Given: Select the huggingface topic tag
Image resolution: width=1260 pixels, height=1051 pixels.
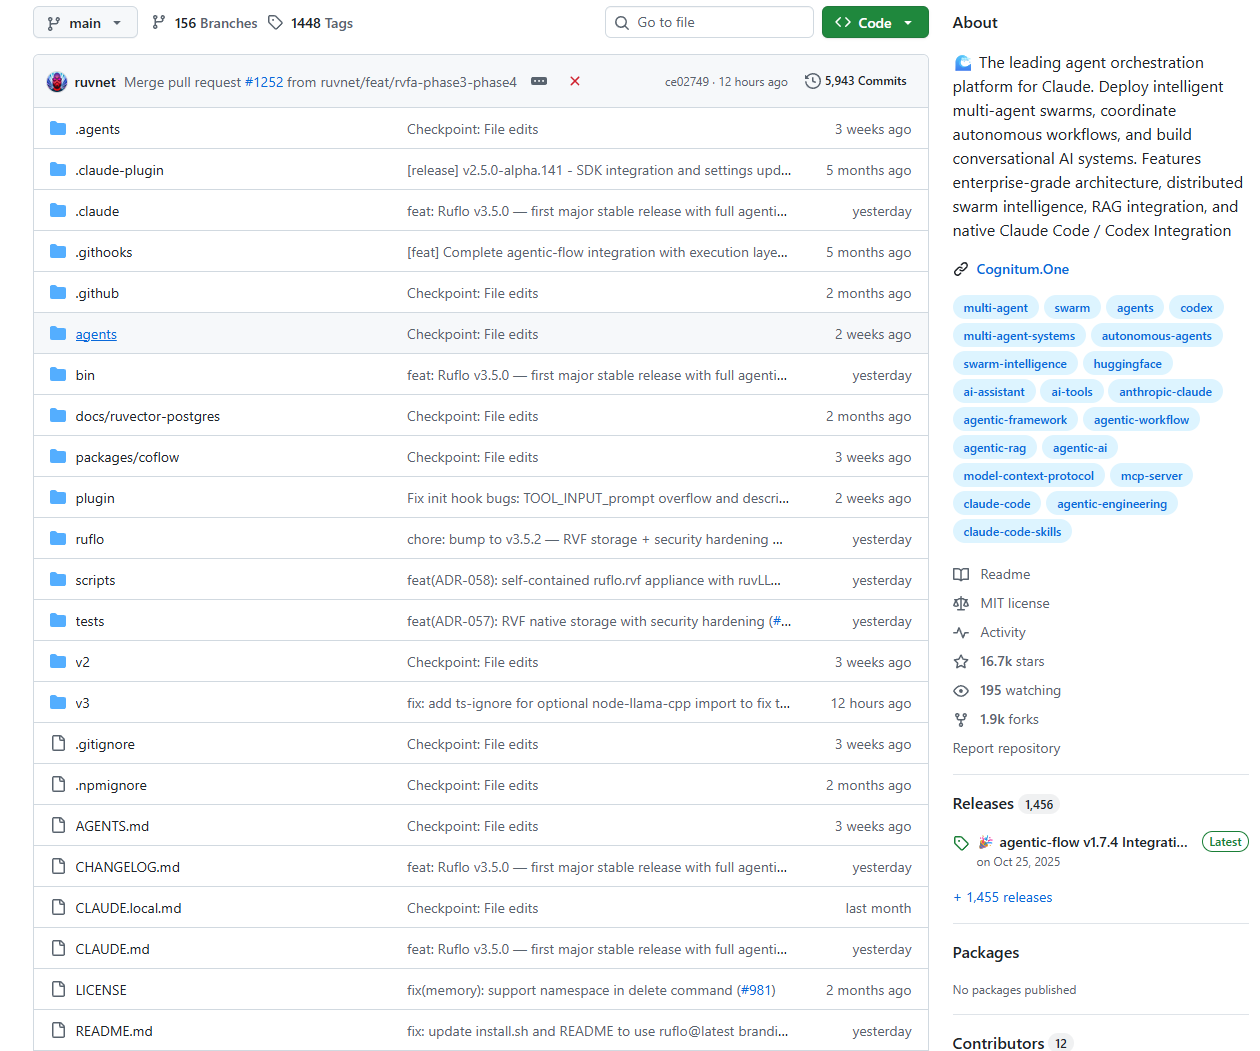Looking at the screenshot, I should [1127, 364].
